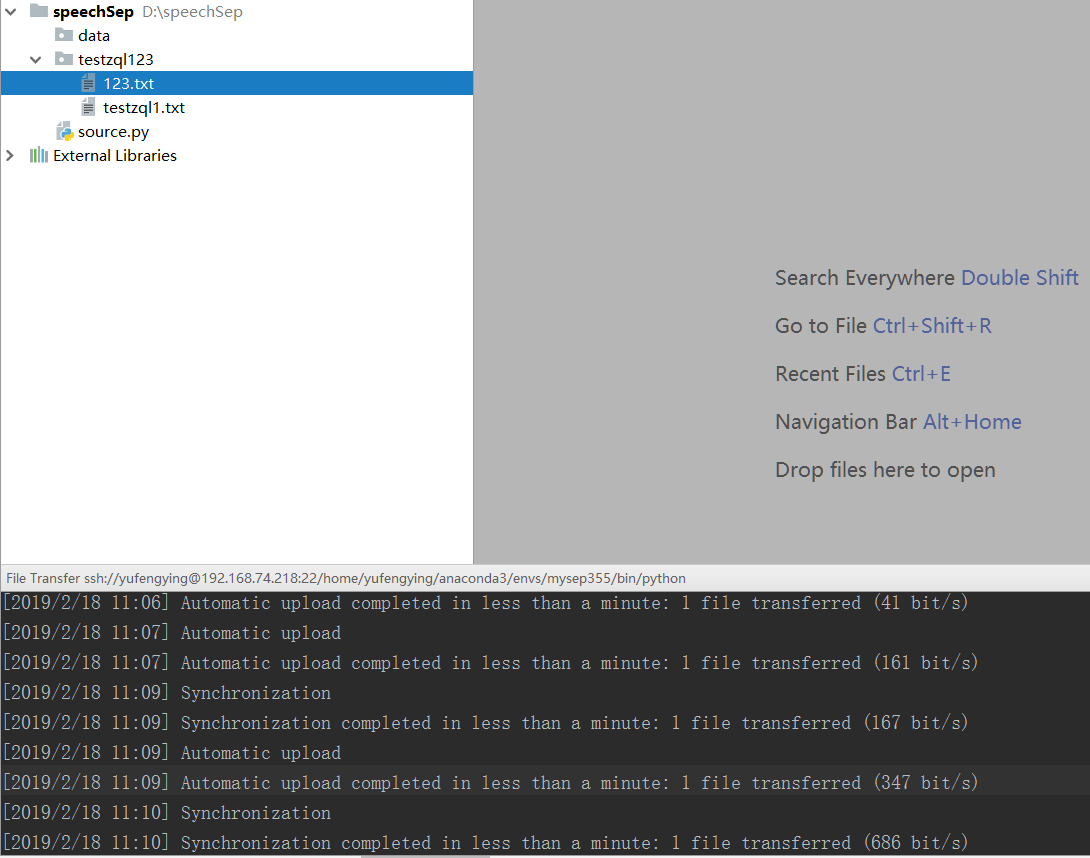The height and width of the screenshot is (858, 1090).
Task: Select External Libraries label
Action: (115, 156)
